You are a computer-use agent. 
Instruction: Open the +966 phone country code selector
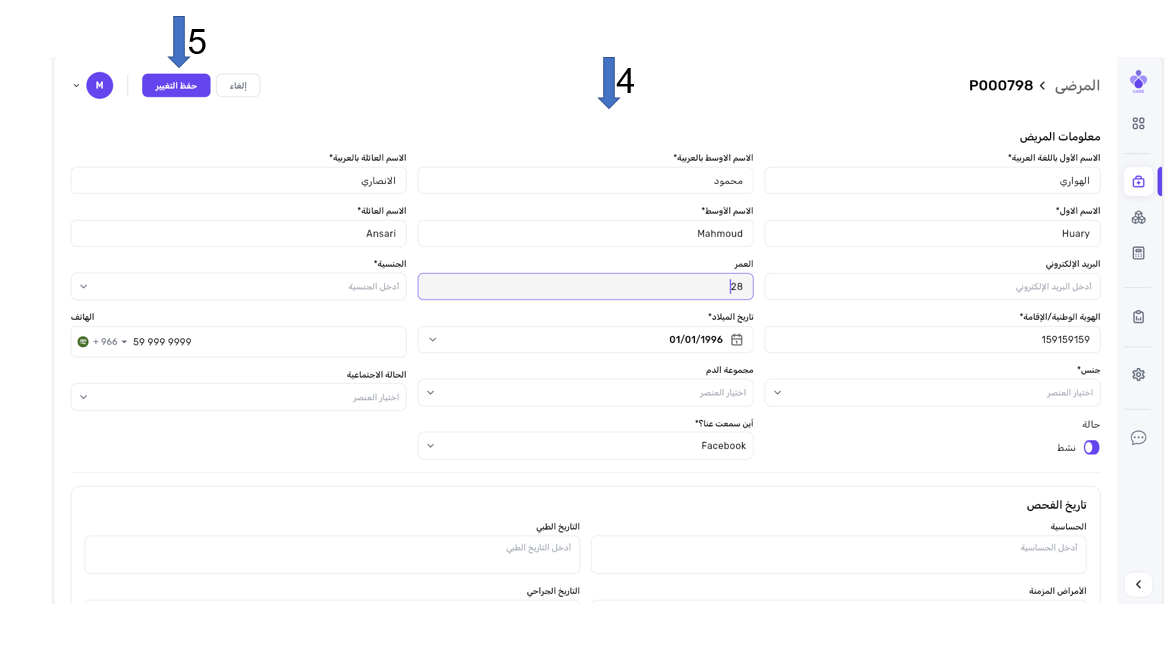tap(103, 342)
